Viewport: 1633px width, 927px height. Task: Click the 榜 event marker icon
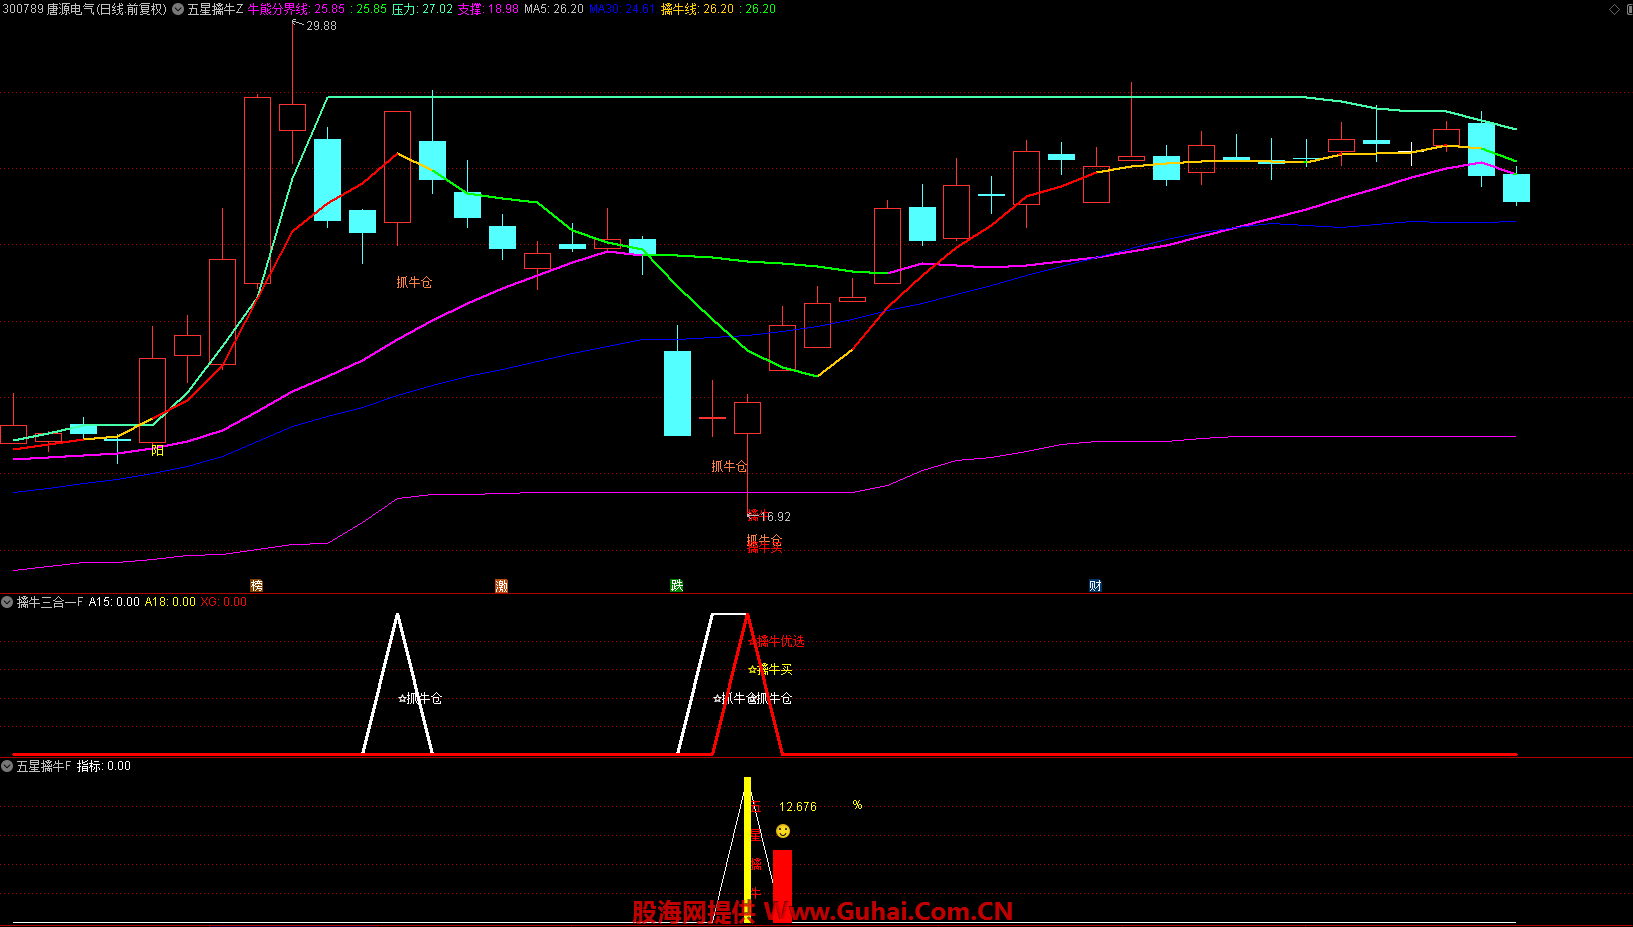257,586
